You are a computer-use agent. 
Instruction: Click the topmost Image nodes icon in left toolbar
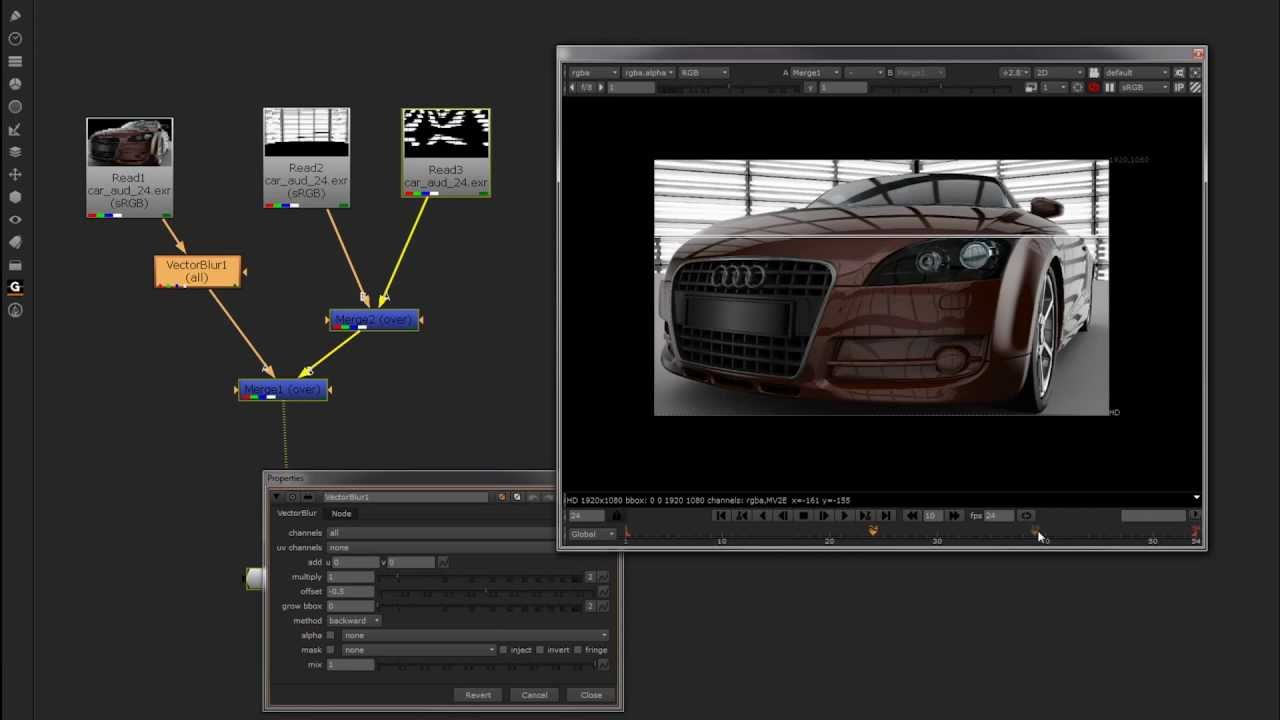[x=15, y=15]
